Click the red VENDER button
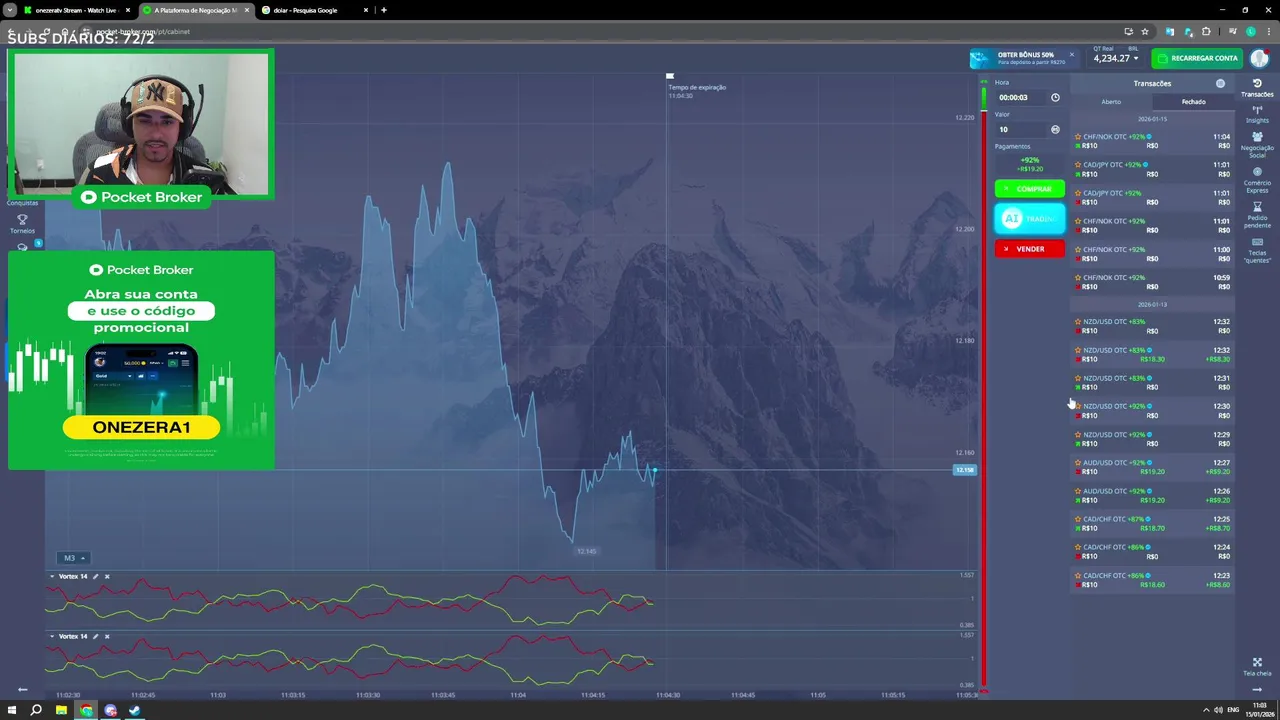 tap(1029, 249)
